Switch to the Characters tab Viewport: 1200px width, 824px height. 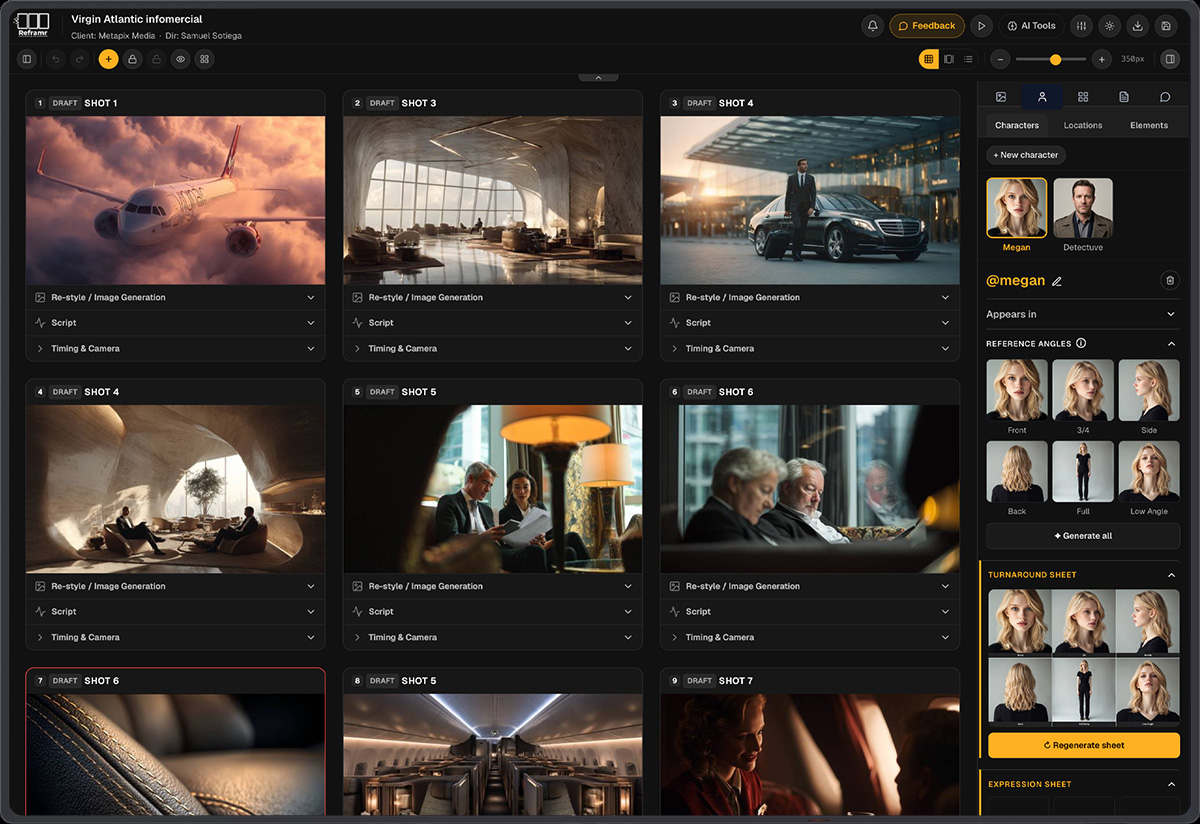[x=1017, y=125]
